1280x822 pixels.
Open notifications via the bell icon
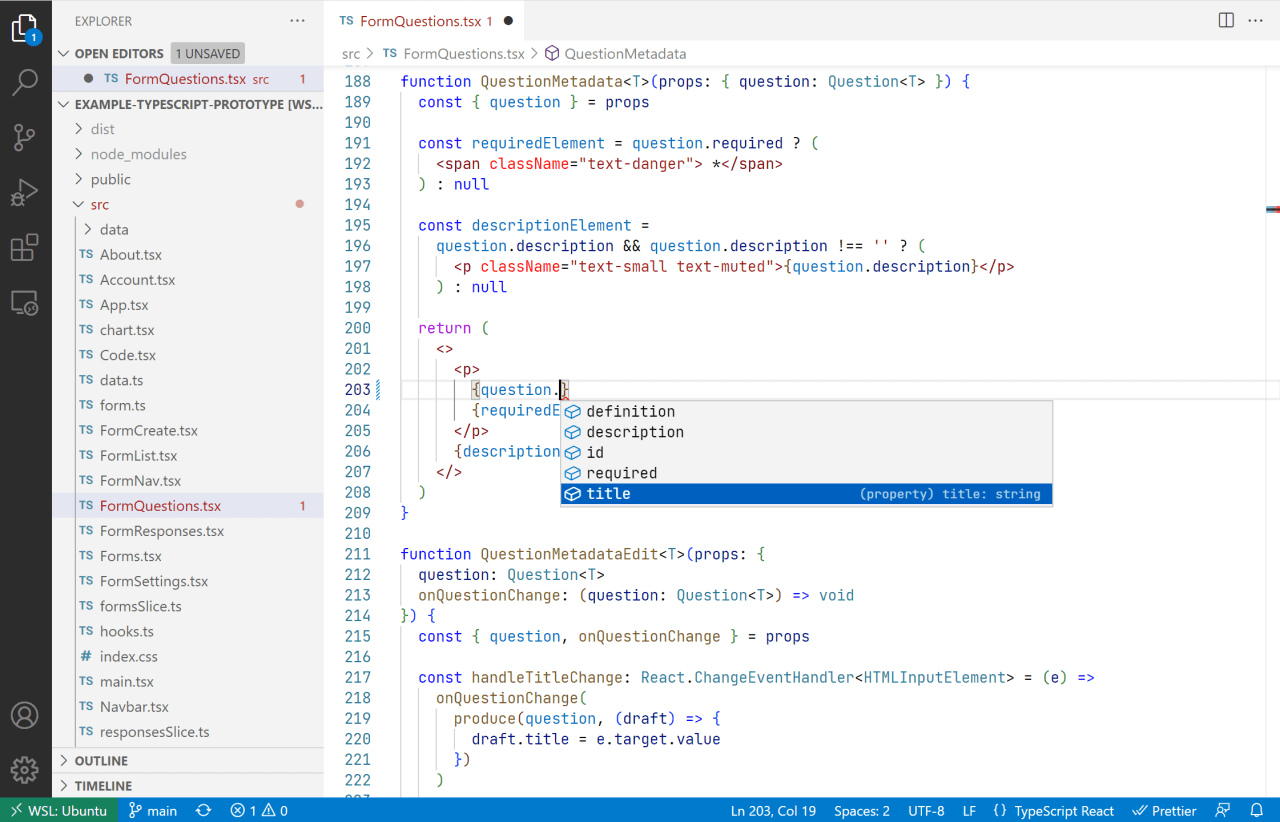pos(1258,810)
